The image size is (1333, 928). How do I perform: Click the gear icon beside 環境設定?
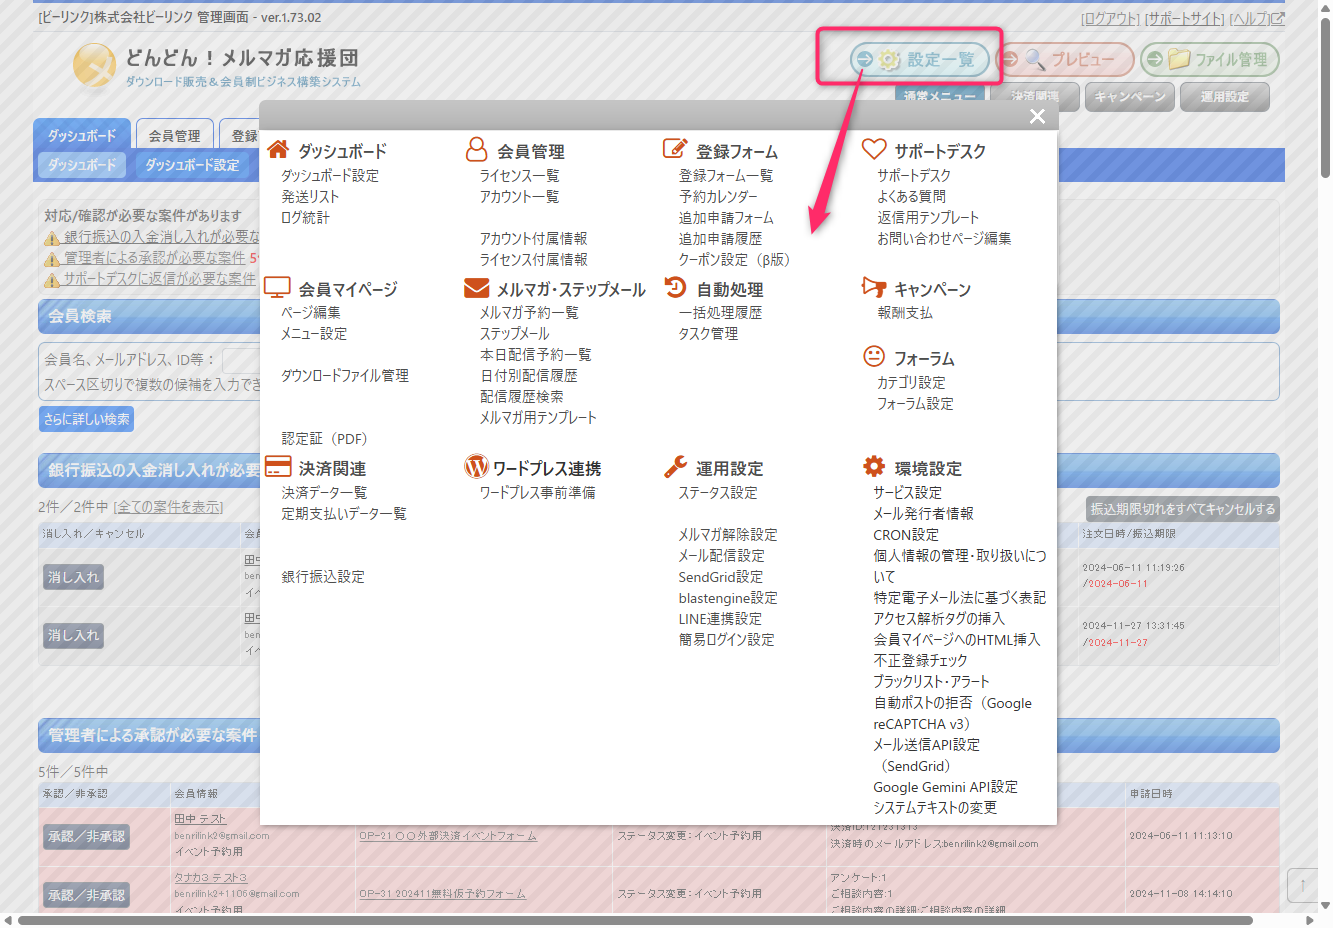coord(874,466)
